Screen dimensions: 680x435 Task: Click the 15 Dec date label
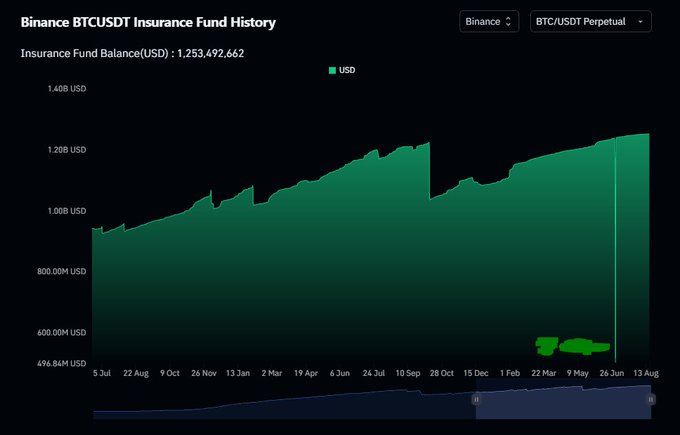(x=476, y=373)
